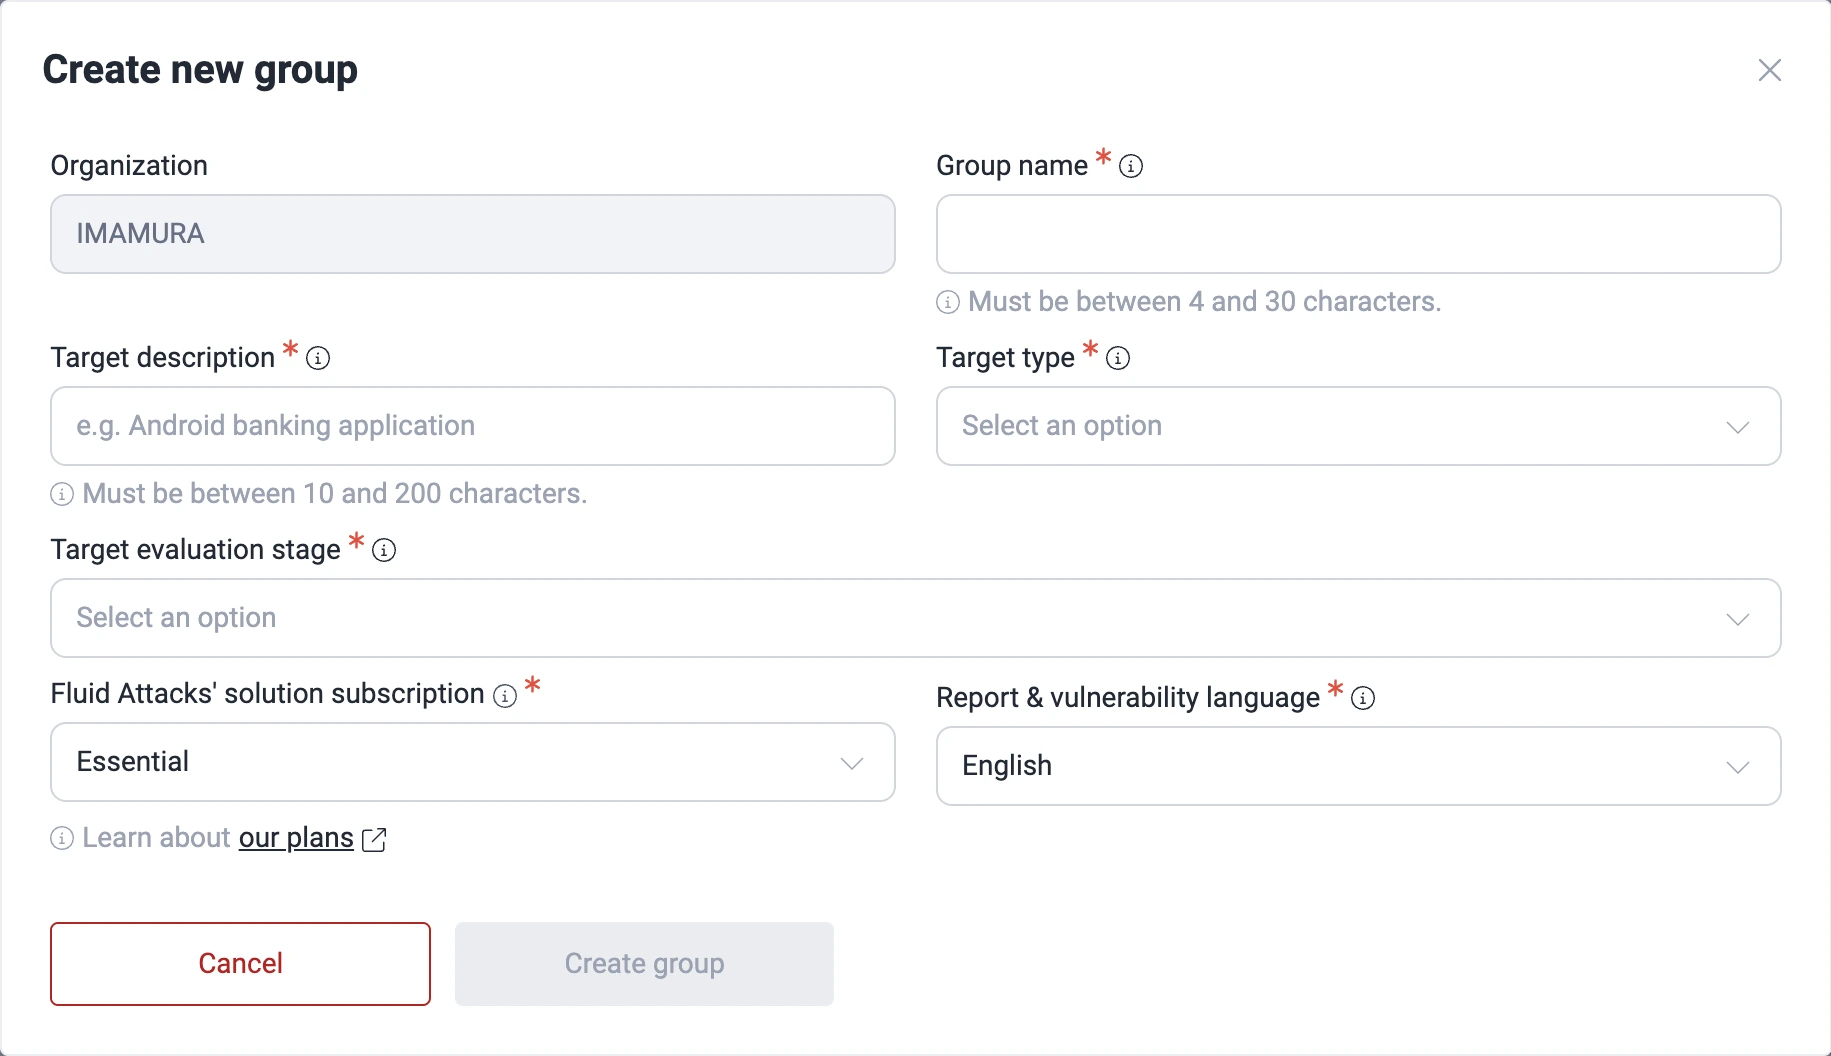Screen dimensions: 1831x1056
Task: Click the external link icon after our plans
Action: coord(374,839)
